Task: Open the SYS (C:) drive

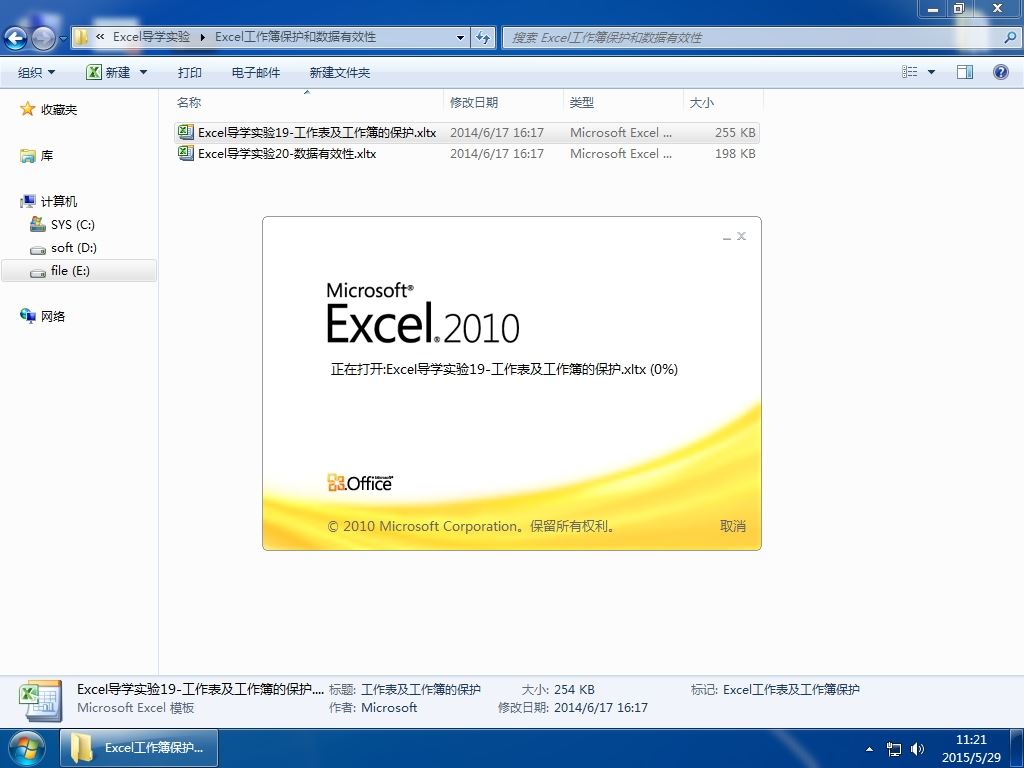Action: [63, 225]
